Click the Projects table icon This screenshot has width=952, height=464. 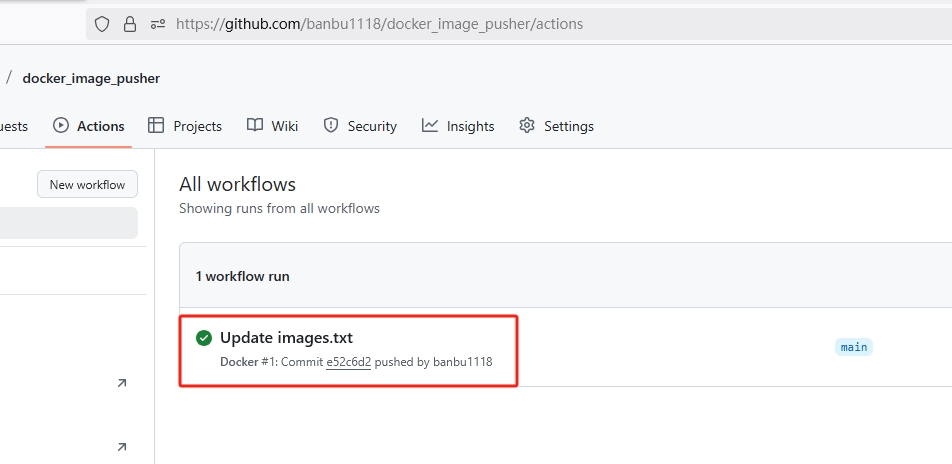(156, 125)
